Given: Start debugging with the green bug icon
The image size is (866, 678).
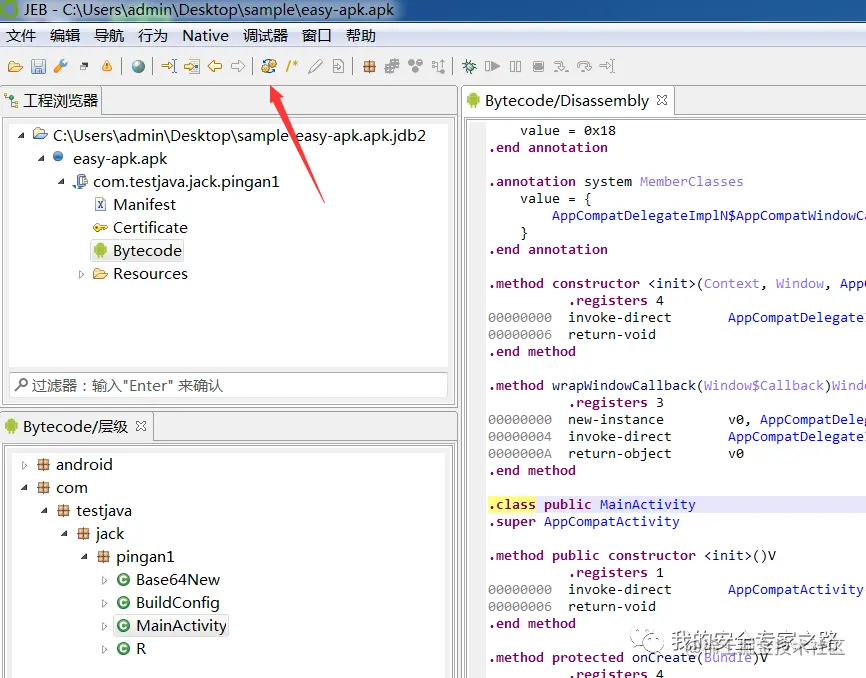Looking at the screenshot, I should [469, 67].
